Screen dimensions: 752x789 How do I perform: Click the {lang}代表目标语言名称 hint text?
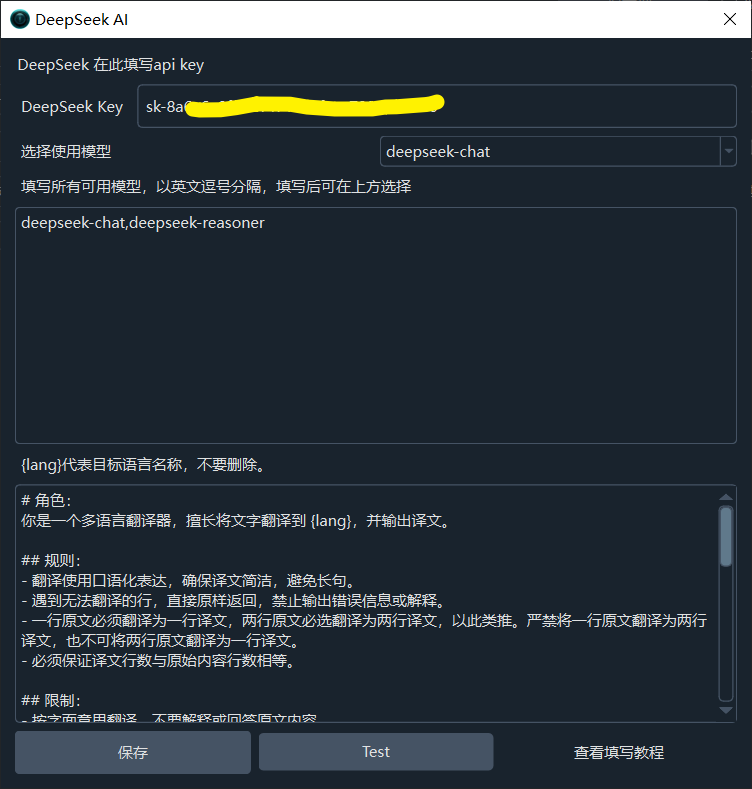coord(143,464)
